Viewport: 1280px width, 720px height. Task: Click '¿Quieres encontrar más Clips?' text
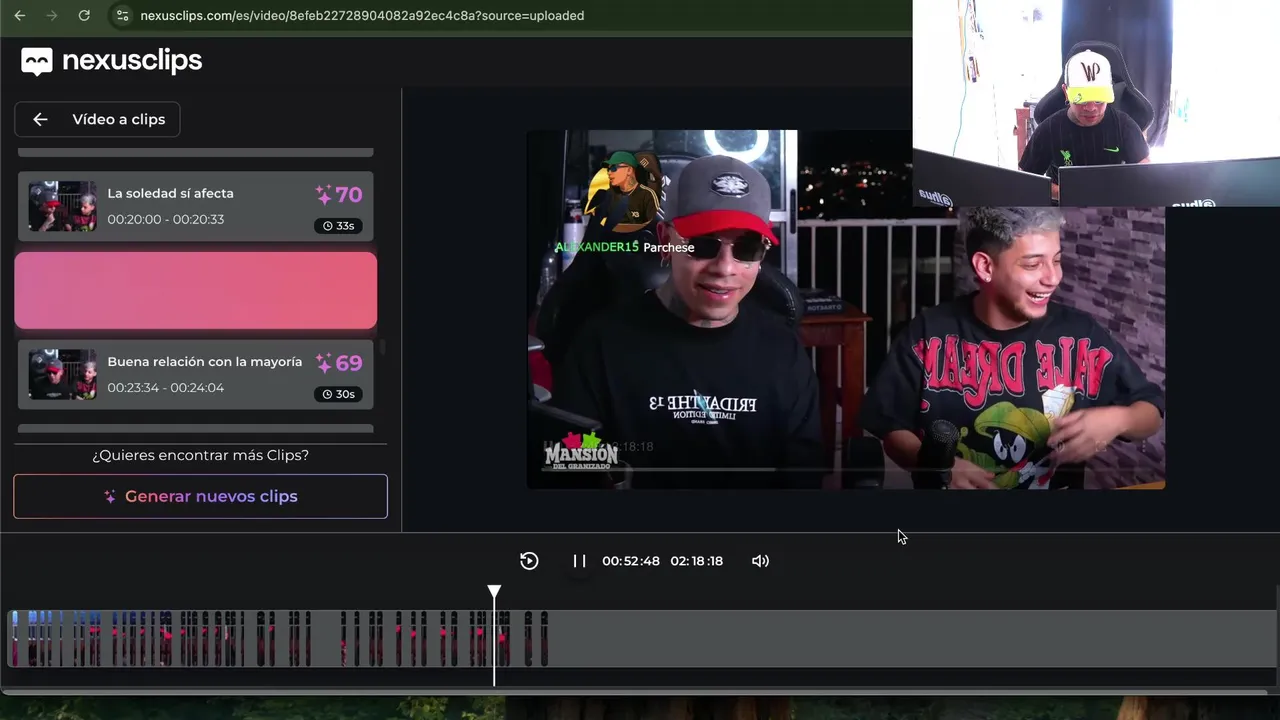click(200, 455)
